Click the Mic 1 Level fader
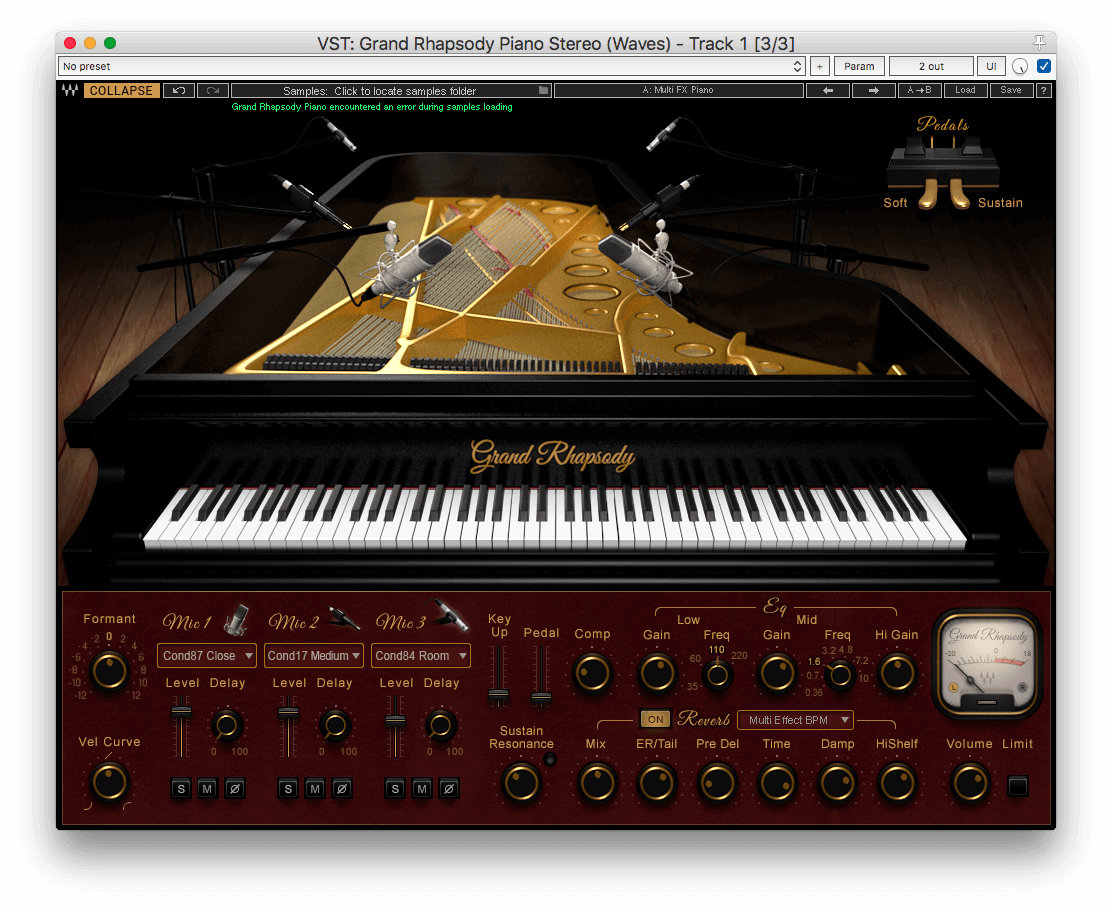The width and height of the screenshot is (1112, 910). [x=182, y=712]
